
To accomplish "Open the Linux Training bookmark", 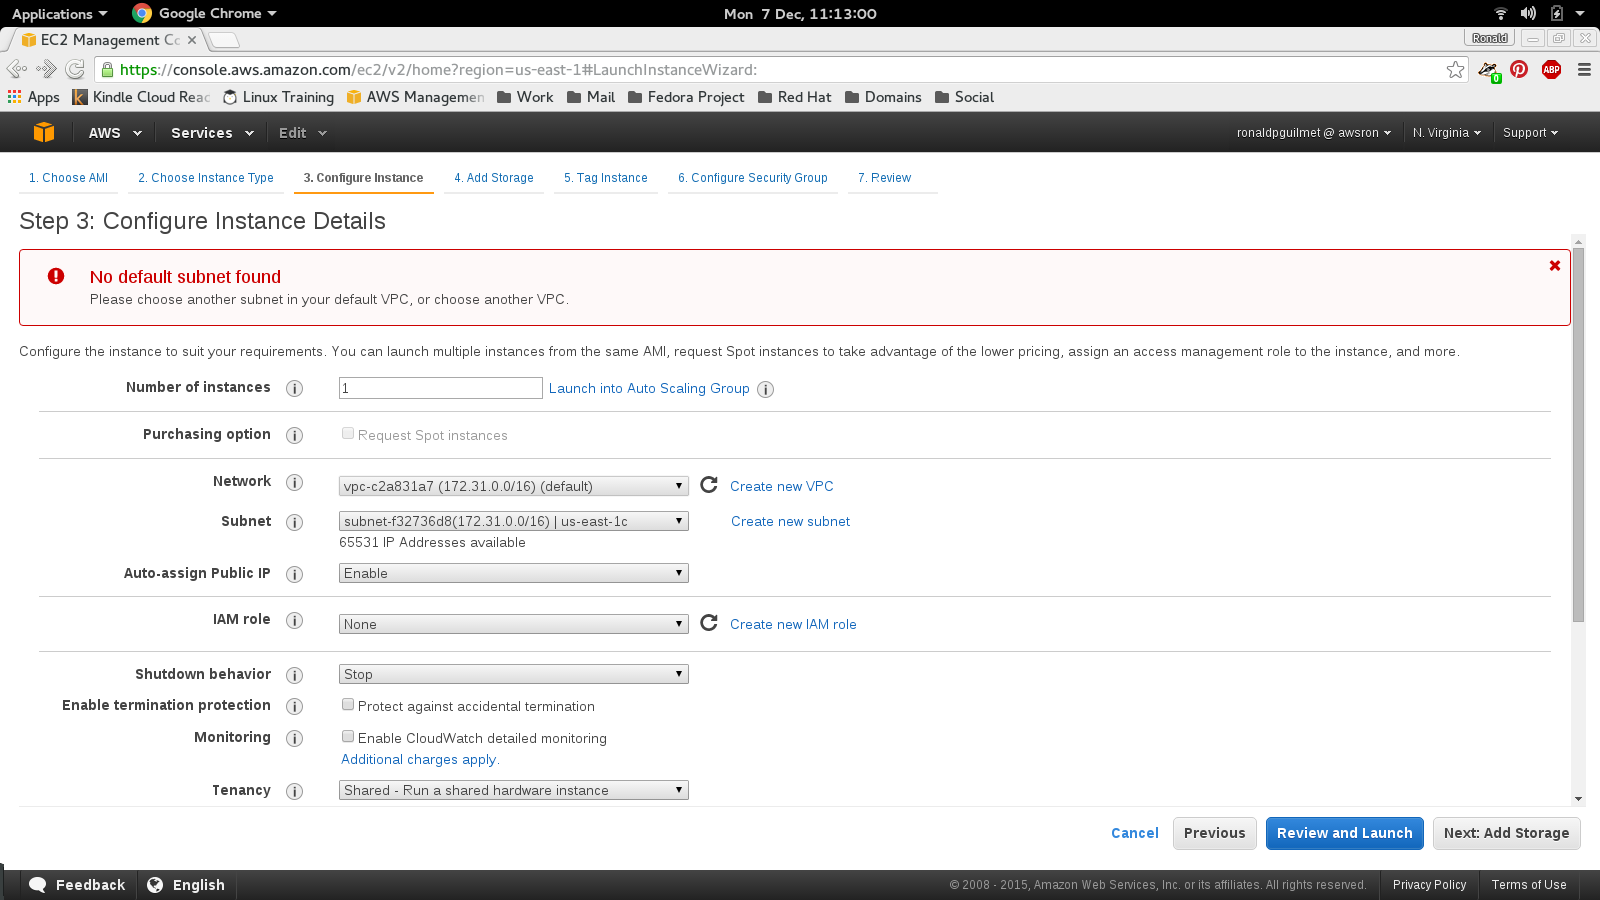I will [278, 97].
